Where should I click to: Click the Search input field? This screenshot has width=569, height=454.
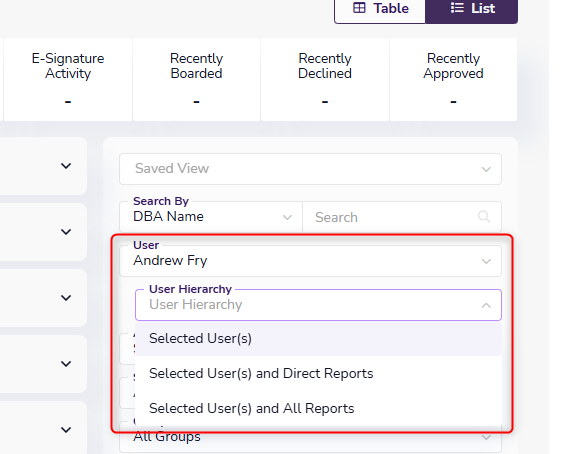402,217
